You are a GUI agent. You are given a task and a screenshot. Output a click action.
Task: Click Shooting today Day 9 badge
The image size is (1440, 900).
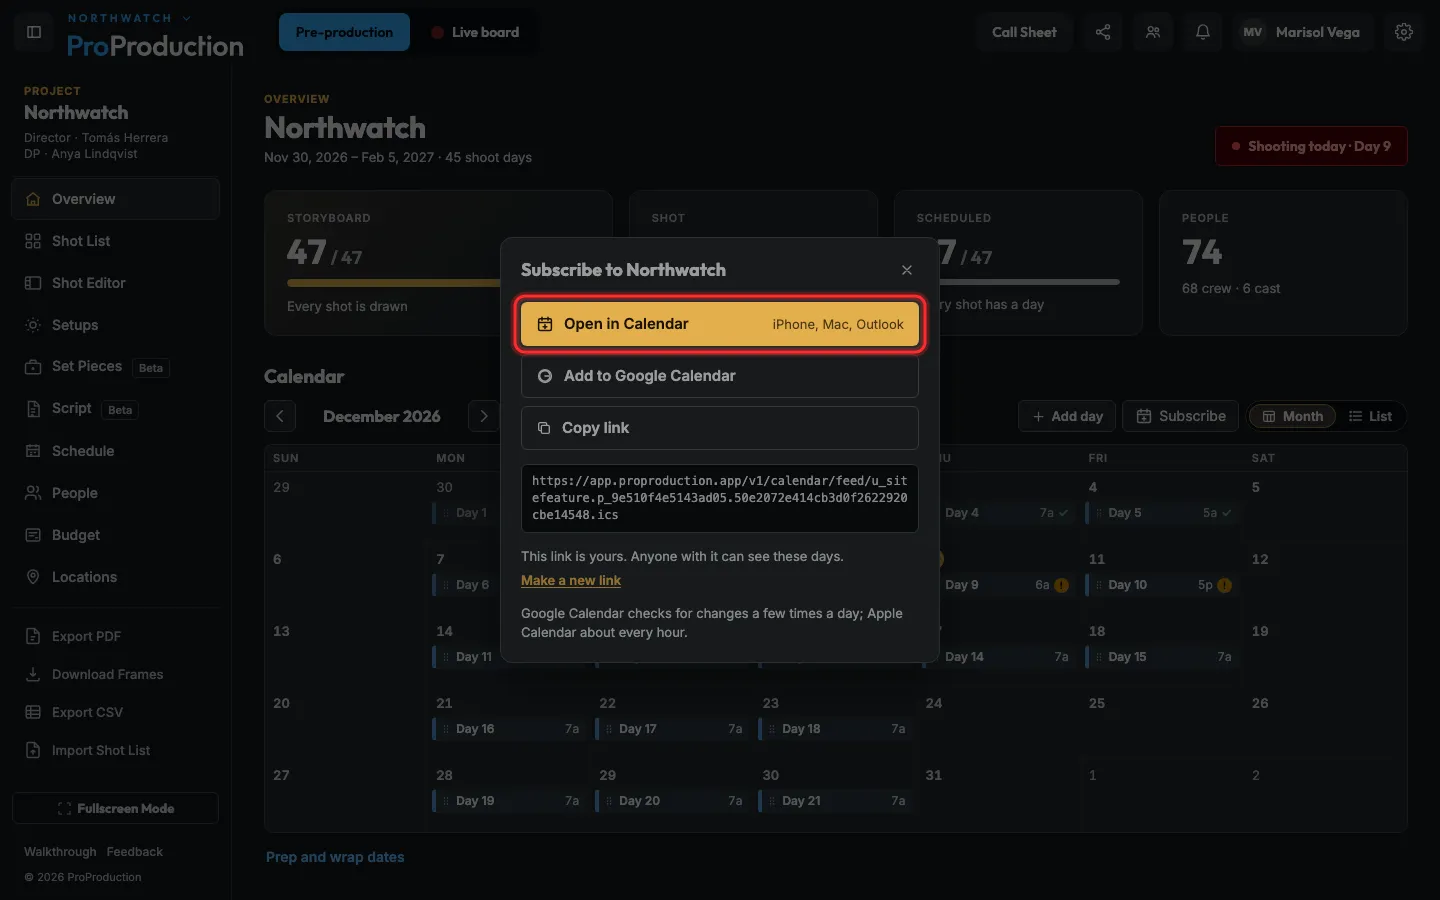tap(1311, 146)
